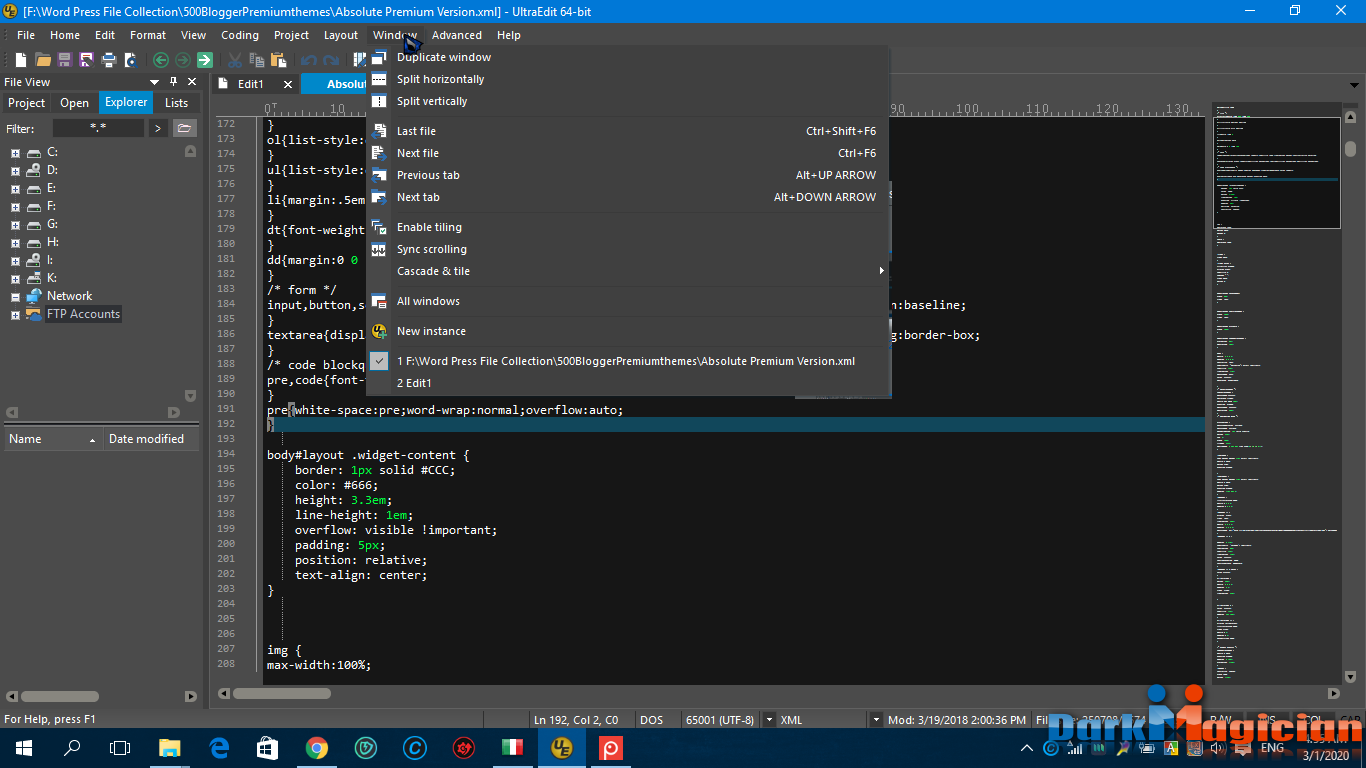Click the Filter text input field
The image size is (1366, 768).
(x=98, y=128)
